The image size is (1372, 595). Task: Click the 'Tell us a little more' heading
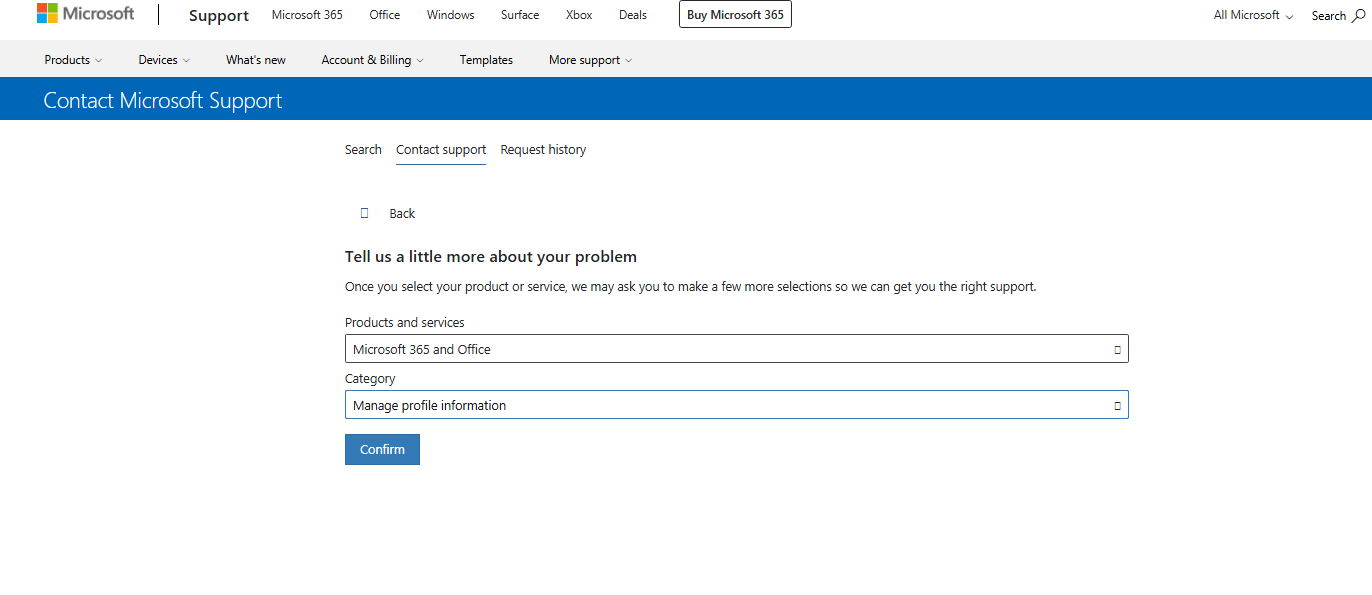(x=491, y=257)
